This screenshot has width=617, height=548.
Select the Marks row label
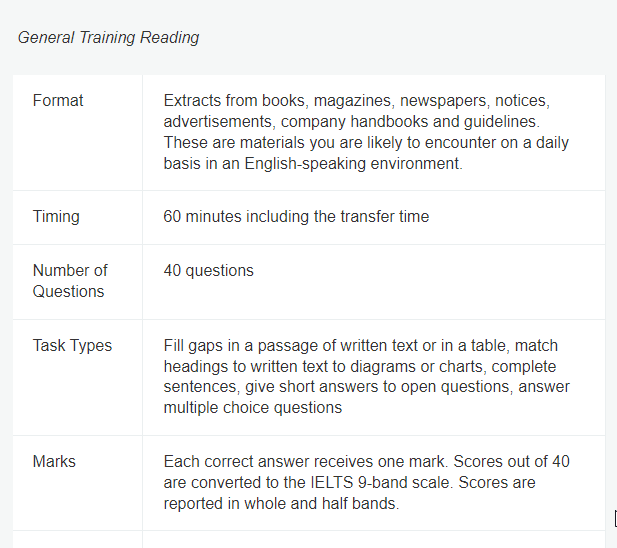(x=54, y=461)
